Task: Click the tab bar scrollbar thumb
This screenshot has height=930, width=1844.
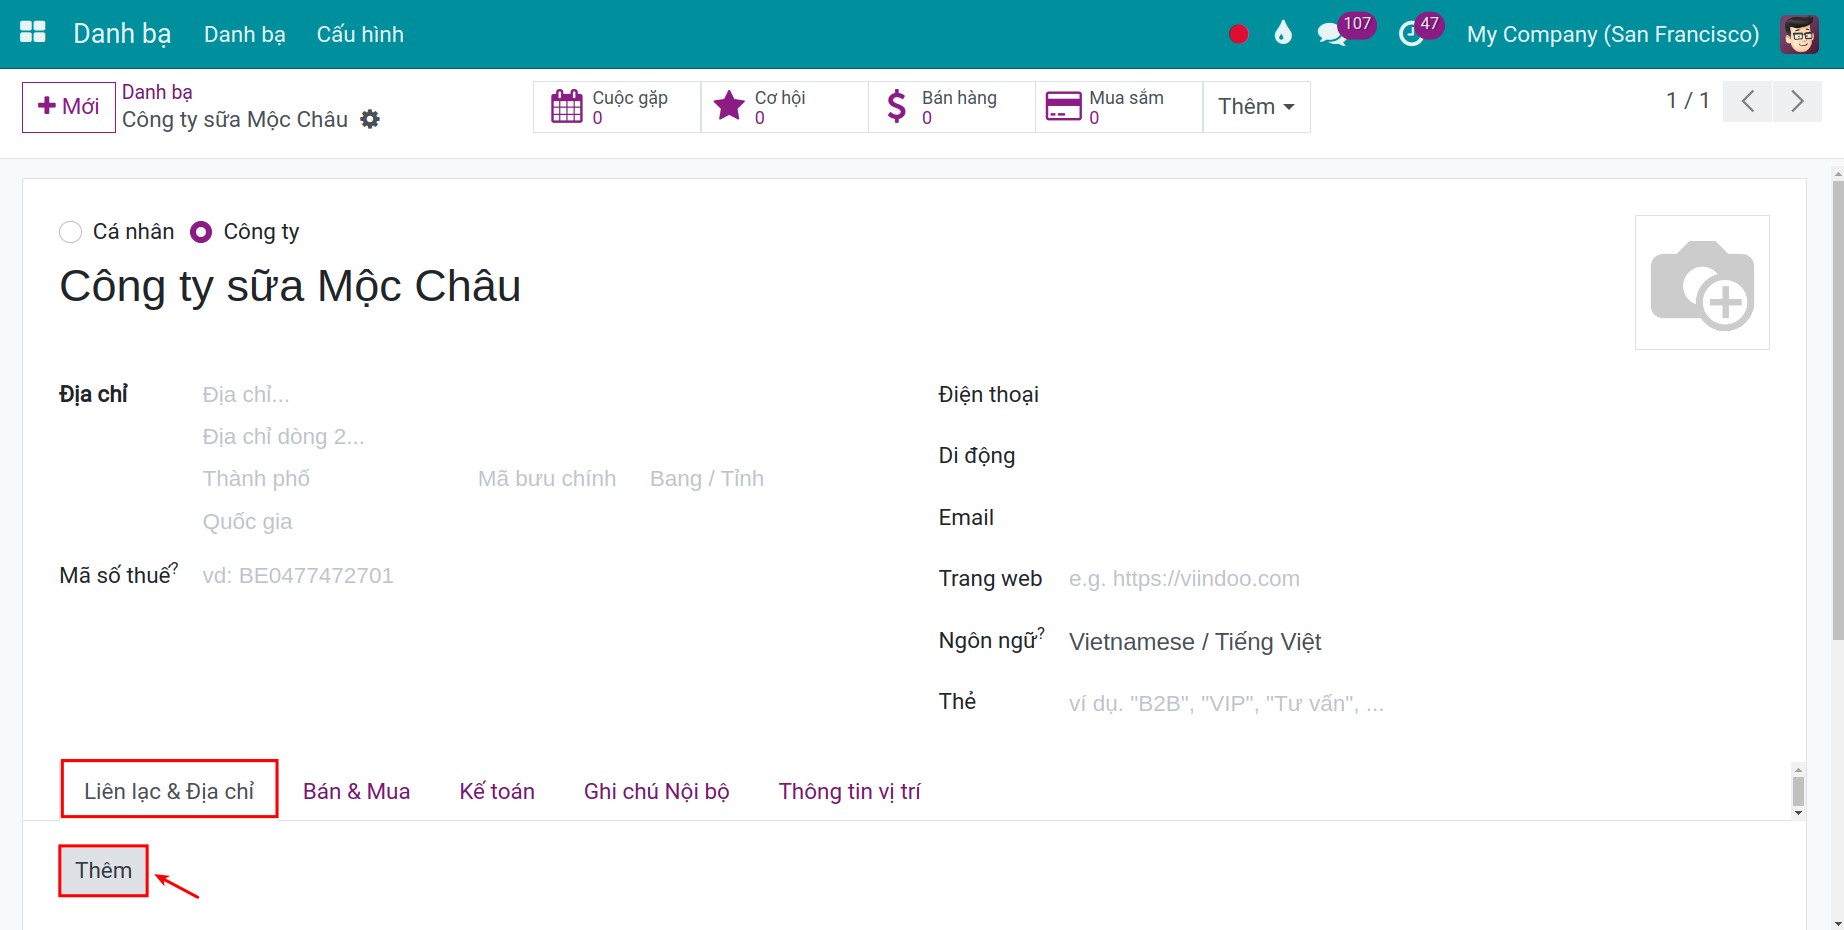Action: pos(1798,792)
